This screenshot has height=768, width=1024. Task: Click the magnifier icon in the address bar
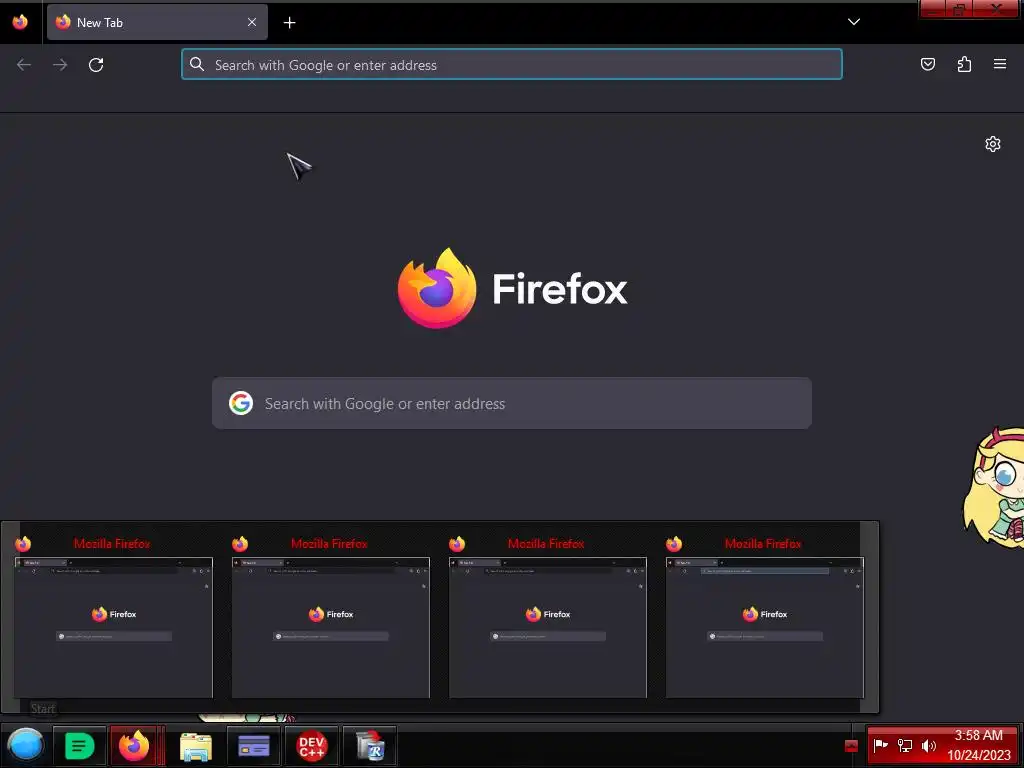click(x=197, y=64)
